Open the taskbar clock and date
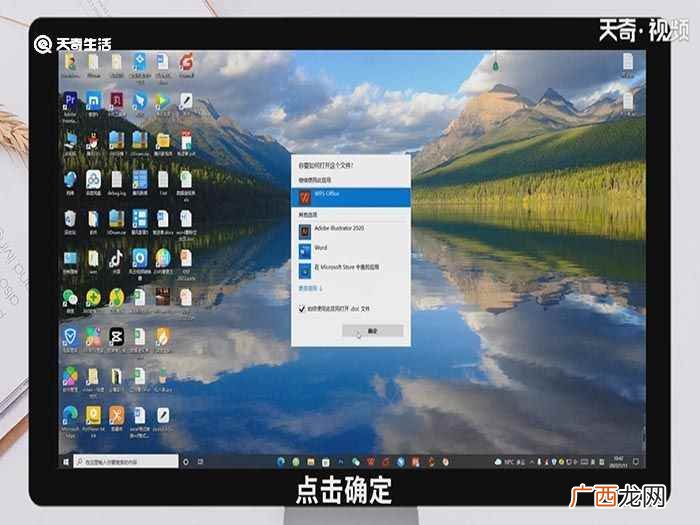The height and width of the screenshot is (525, 700). tap(618, 462)
